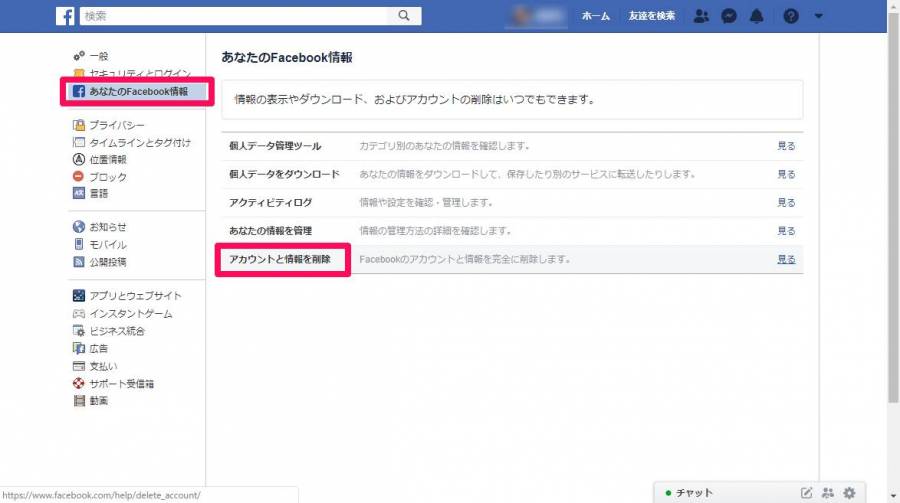Select サポート受信箱 in sidebar

(122, 384)
